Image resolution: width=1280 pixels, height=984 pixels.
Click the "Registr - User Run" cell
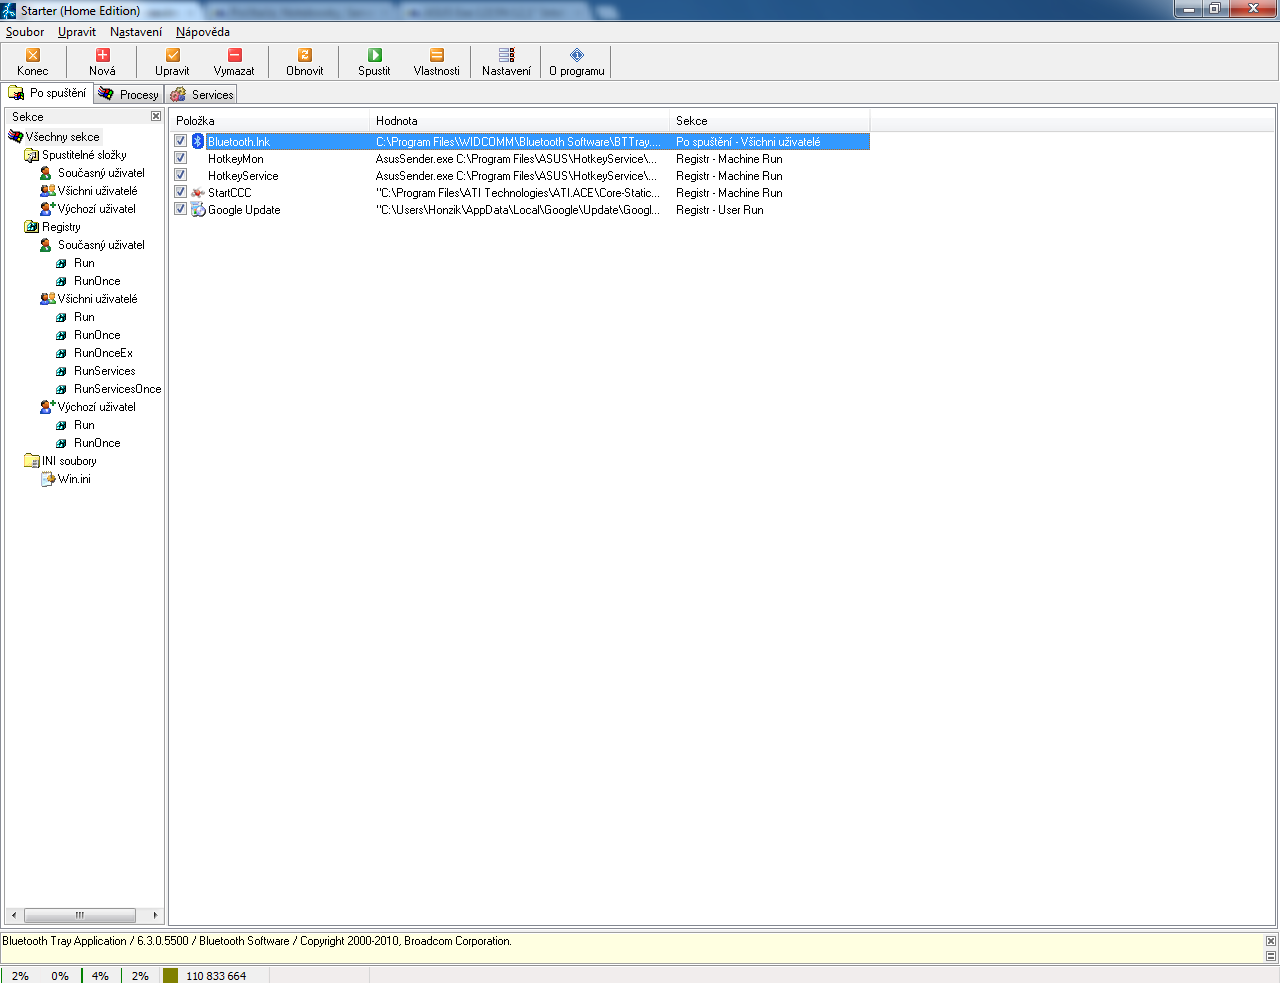[x=720, y=210]
